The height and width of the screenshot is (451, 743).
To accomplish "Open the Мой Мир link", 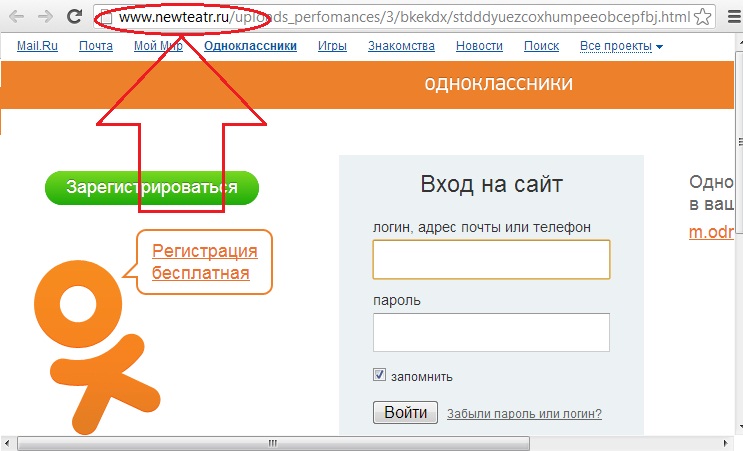I will [x=158, y=46].
